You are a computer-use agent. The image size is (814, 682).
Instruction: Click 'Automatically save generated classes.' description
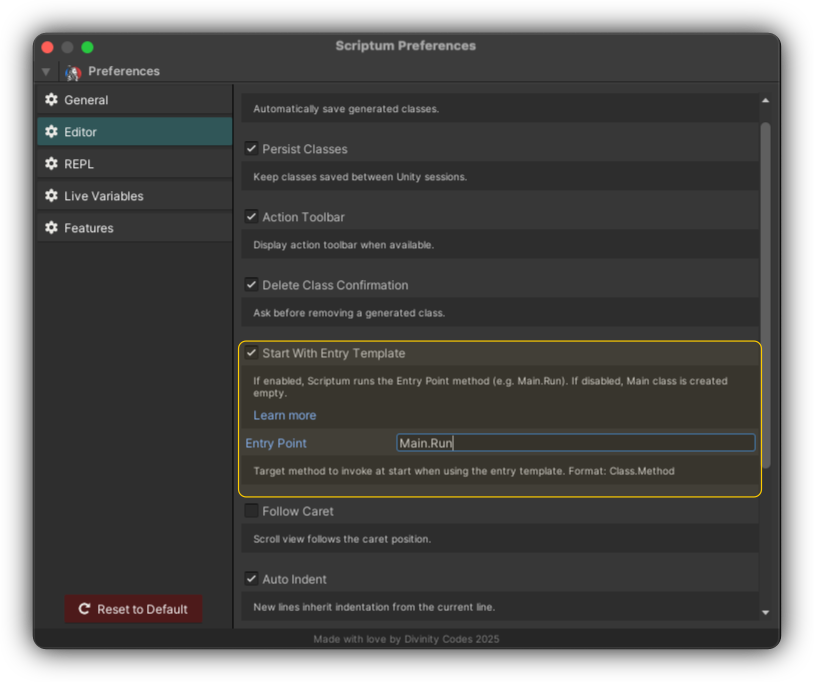point(346,109)
